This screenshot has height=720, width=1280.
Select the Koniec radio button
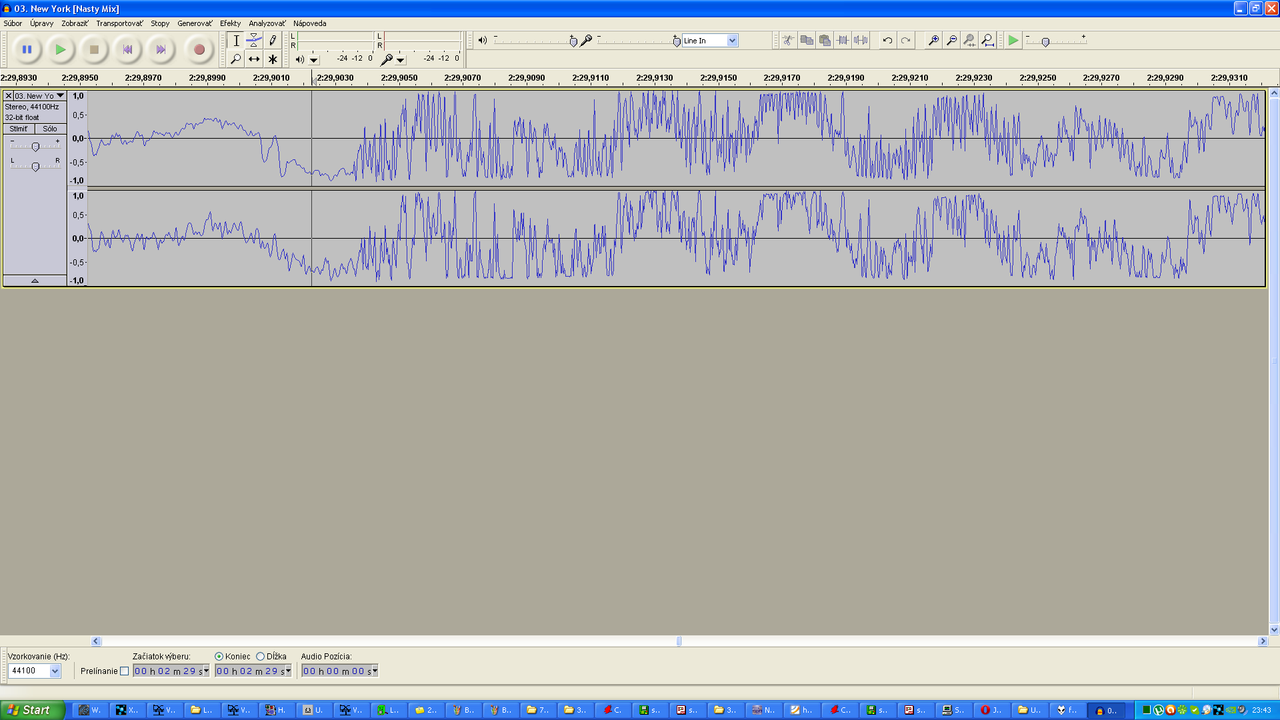219,656
